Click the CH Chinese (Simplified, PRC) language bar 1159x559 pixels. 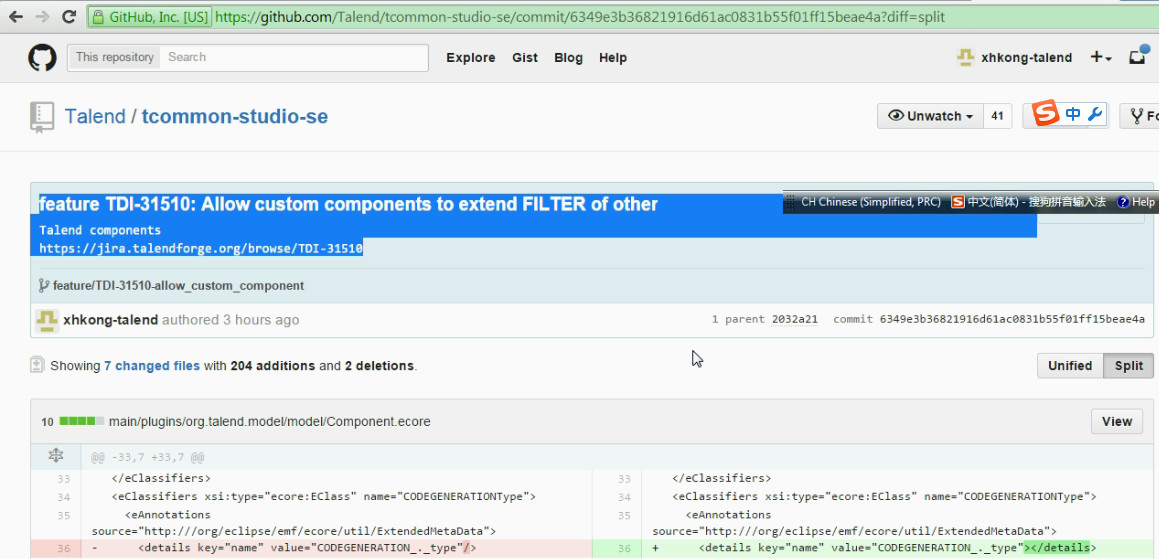tap(869, 202)
